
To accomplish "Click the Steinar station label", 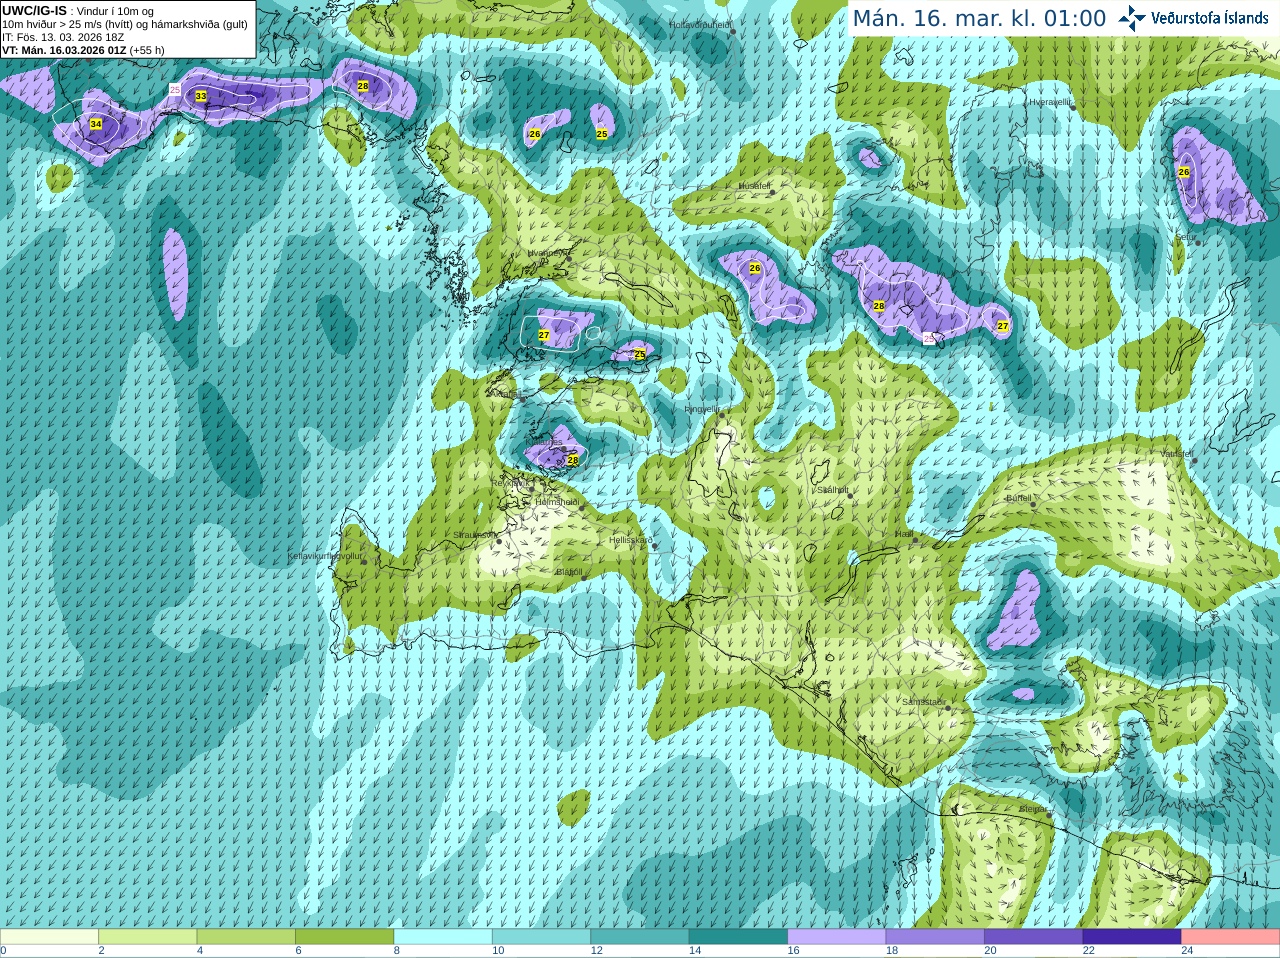I will (1033, 809).
